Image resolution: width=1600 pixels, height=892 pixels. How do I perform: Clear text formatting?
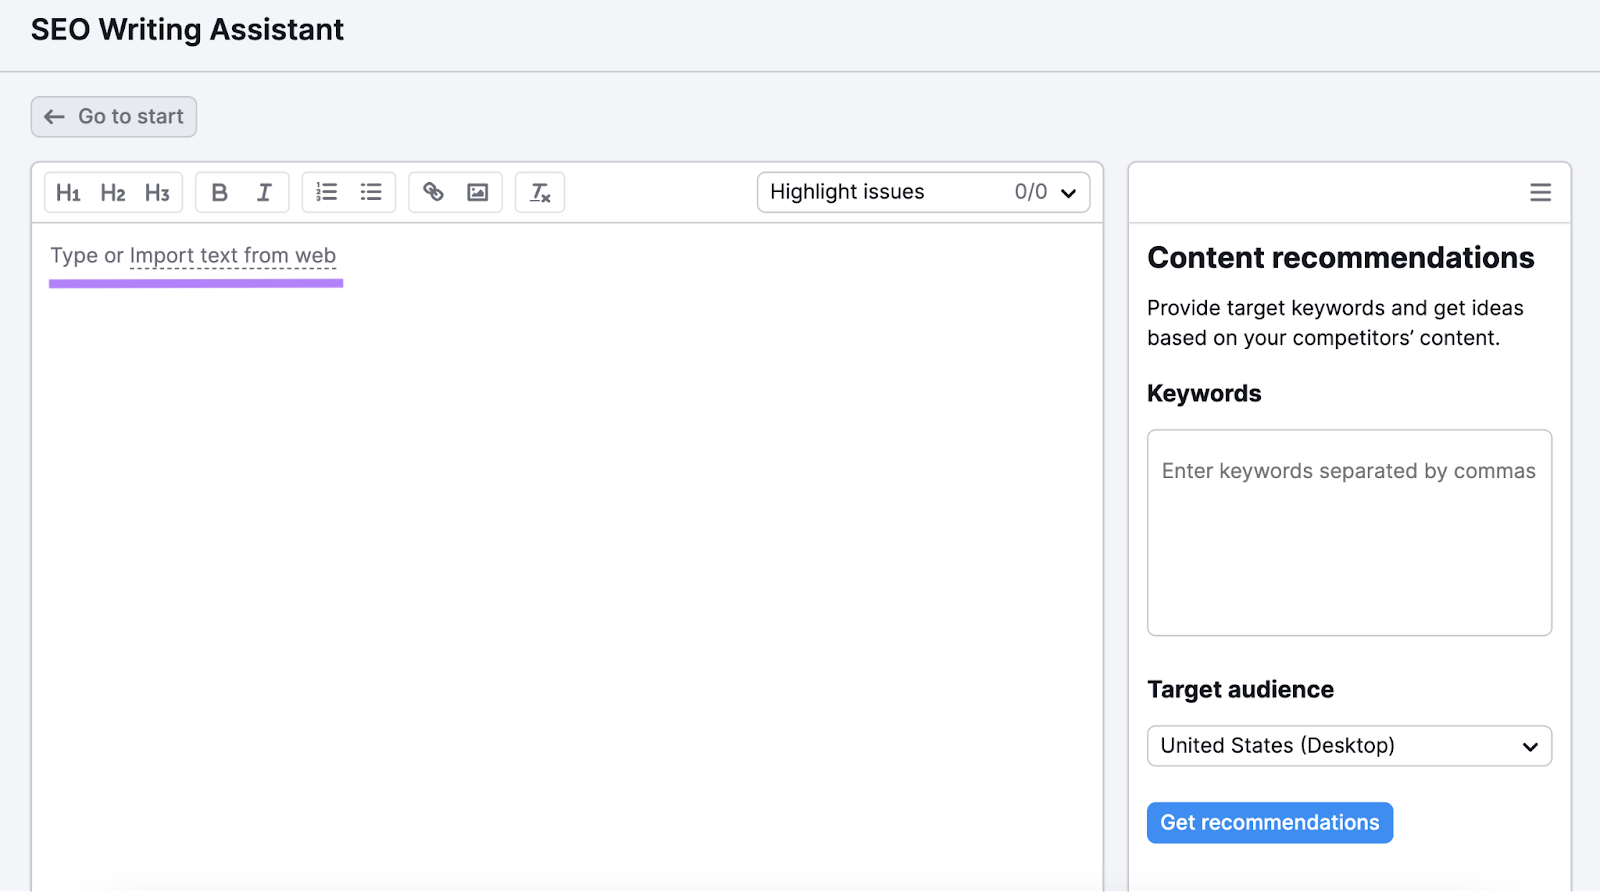540,192
